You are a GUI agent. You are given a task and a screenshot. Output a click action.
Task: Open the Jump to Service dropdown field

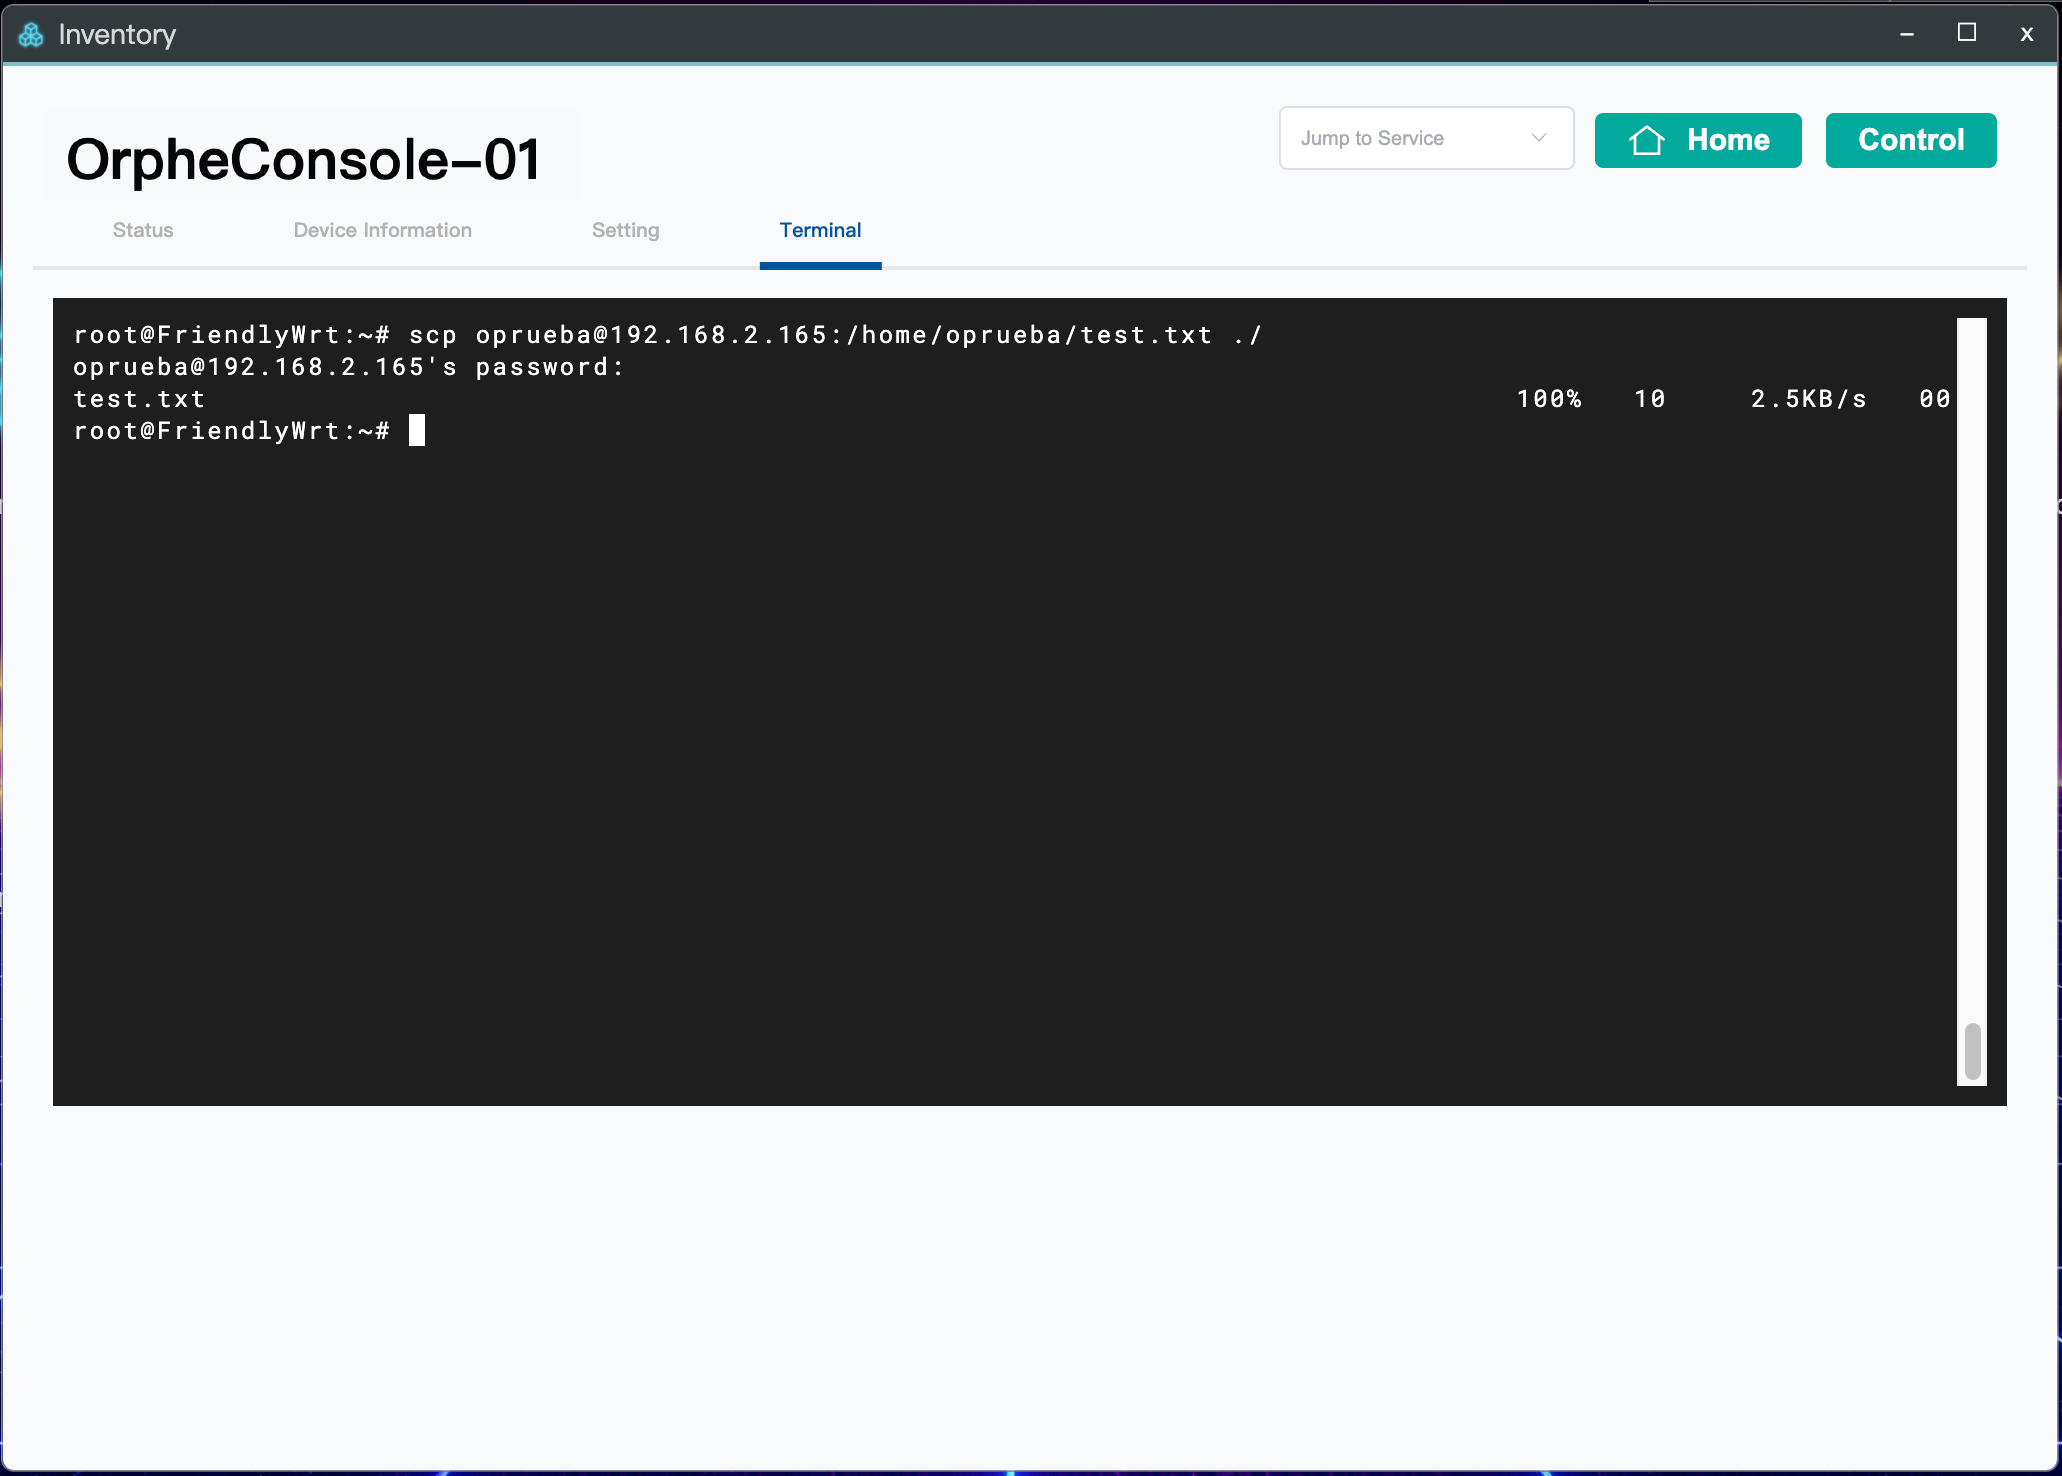click(1400, 138)
